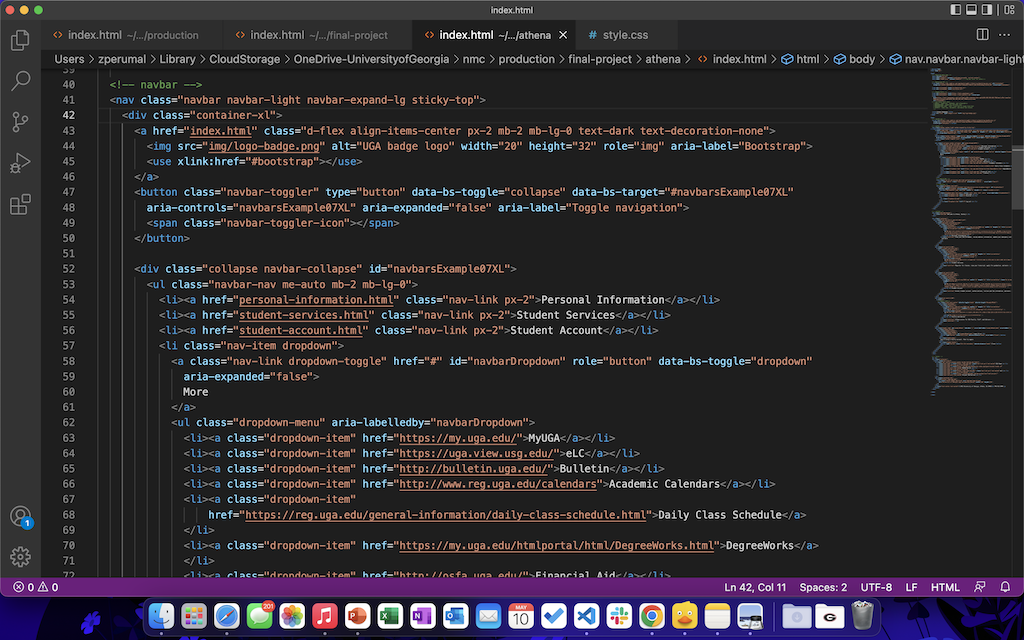
Task: Expand nav.navbar symbol breadcrumb
Action: tap(956, 59)
